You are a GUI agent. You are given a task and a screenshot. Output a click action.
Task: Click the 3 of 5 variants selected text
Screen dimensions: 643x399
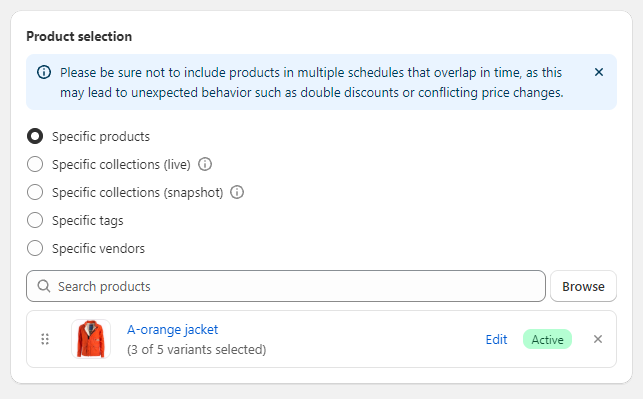click(x=196, y=349)
